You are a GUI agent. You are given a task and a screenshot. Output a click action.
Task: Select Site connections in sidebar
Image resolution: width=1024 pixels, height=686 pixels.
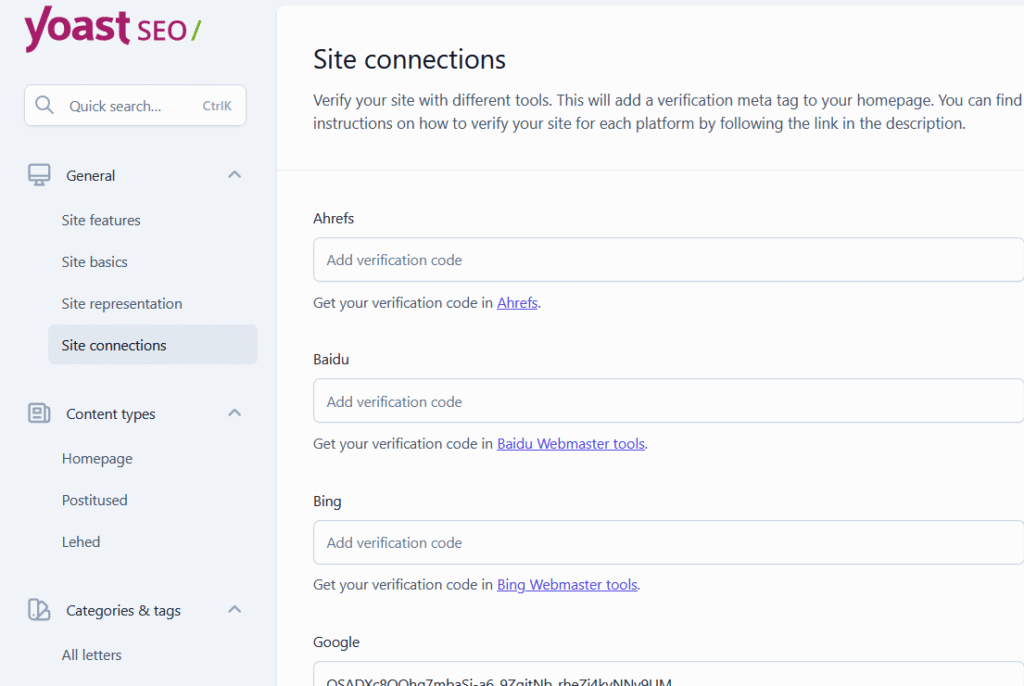pos(114,345)
